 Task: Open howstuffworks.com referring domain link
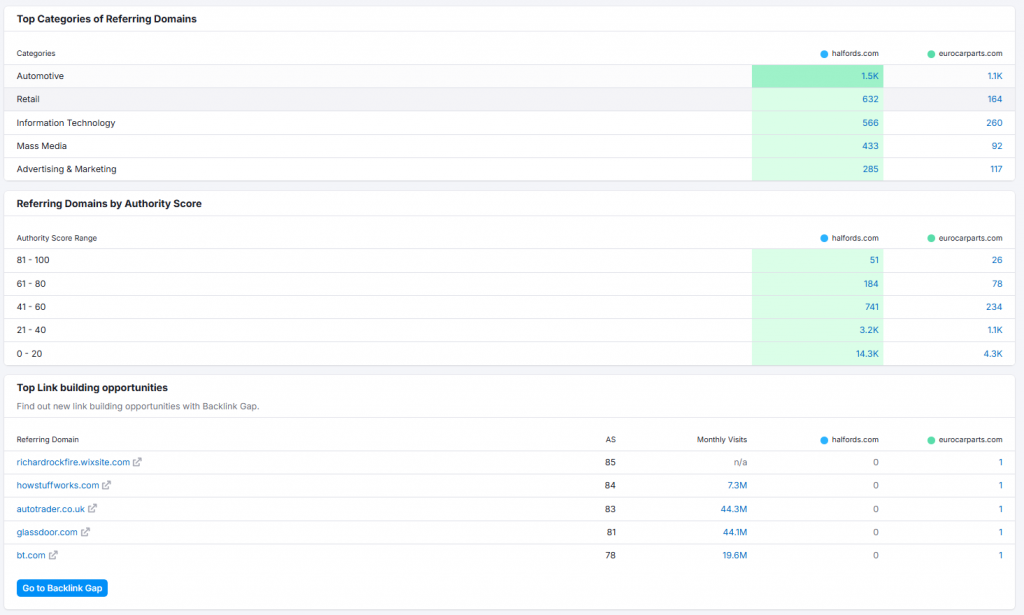(x=58, y=485)
